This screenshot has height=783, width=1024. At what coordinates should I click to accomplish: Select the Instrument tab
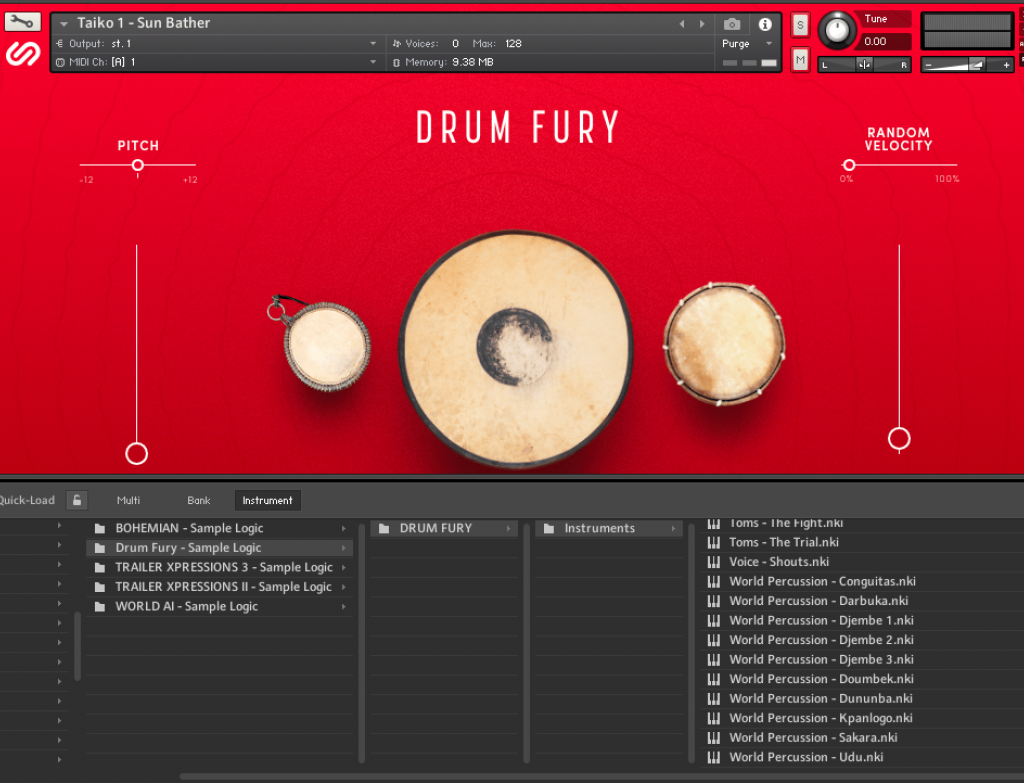(x=268, y=500)
